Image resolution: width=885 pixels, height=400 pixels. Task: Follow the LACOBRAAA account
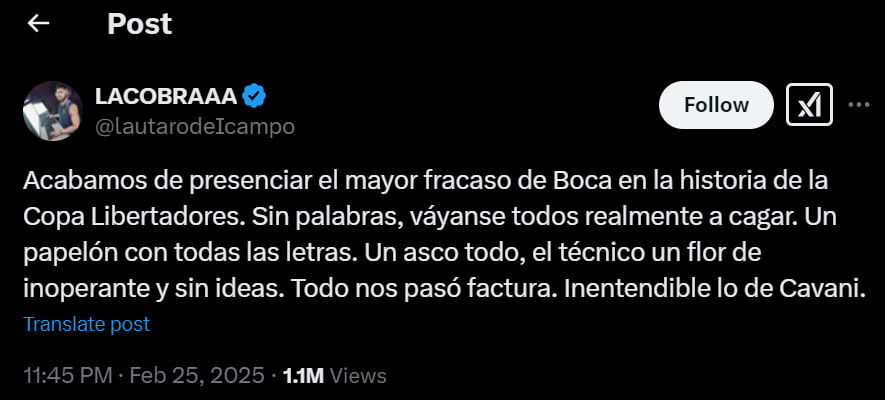click(716, 105)
